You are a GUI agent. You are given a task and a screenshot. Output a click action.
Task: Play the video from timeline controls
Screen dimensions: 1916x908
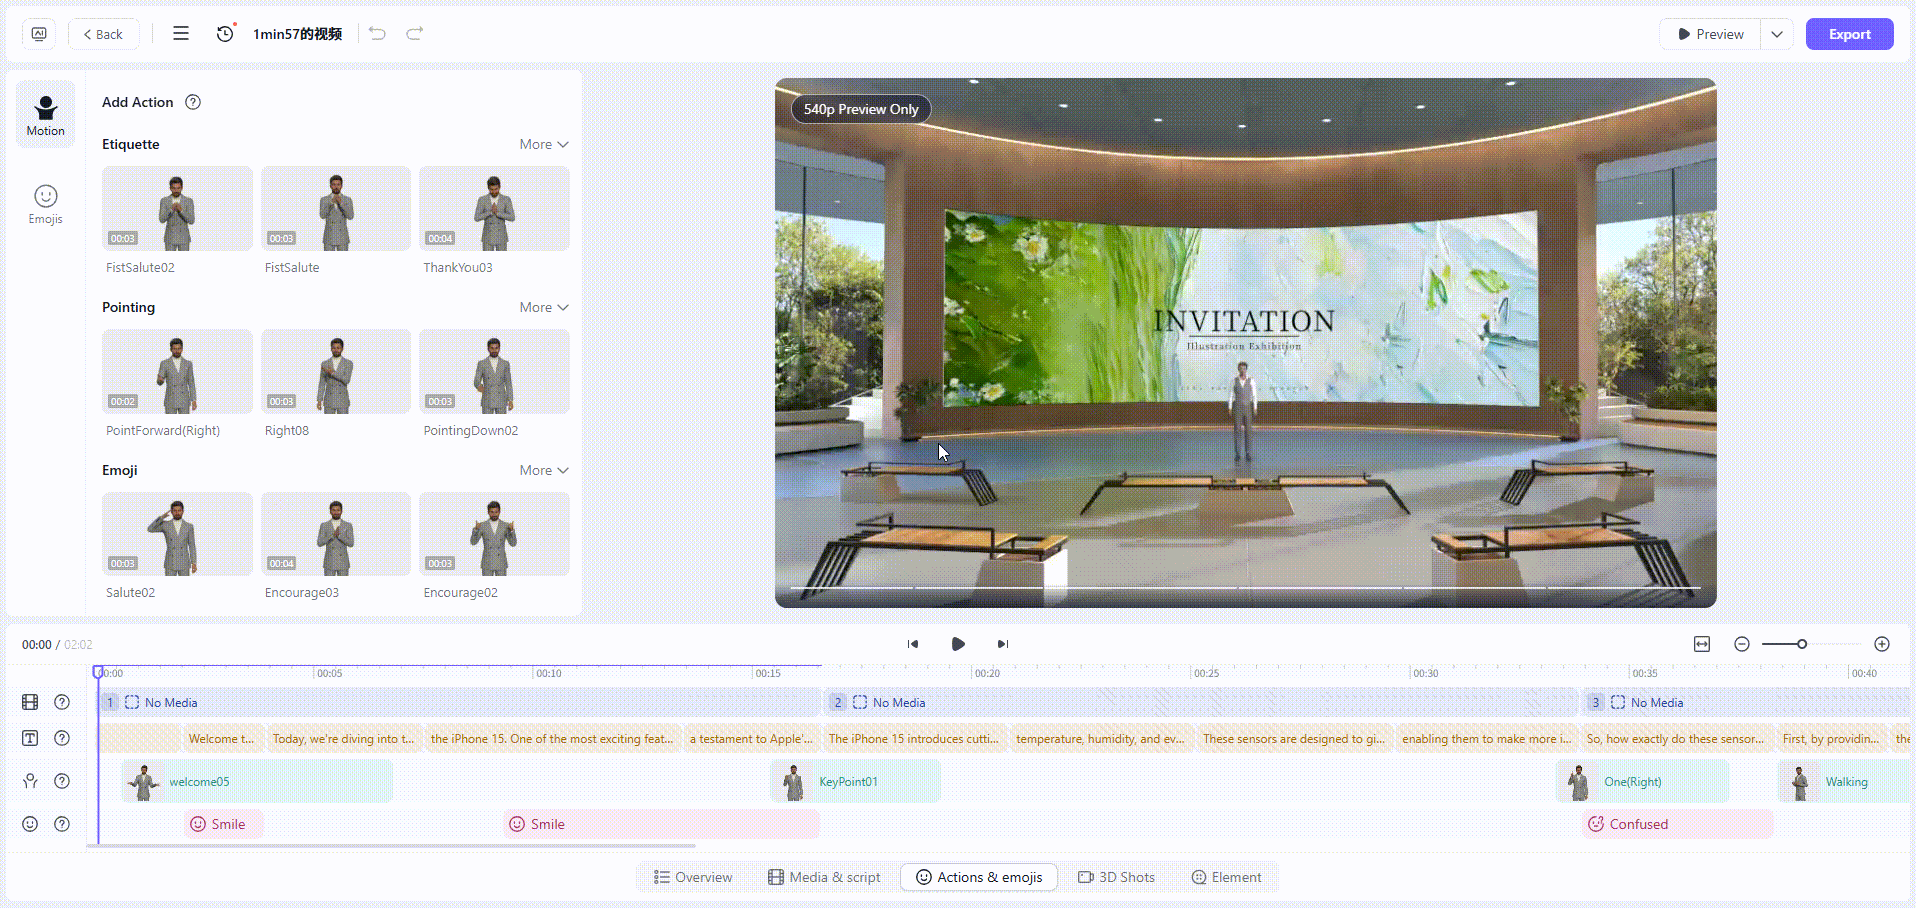pyautogui.click(x=957, y=644)
